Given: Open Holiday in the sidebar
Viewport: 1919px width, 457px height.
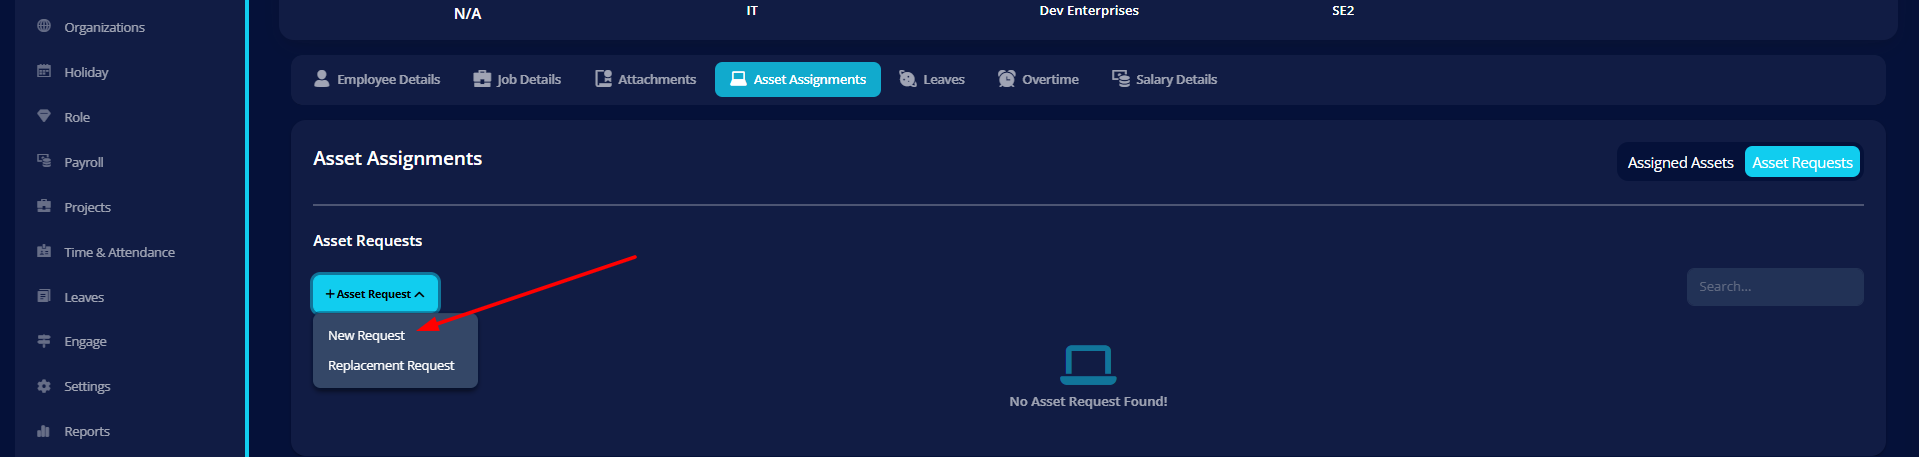Looking at the screenshot, I should click(x=86, y=72).
